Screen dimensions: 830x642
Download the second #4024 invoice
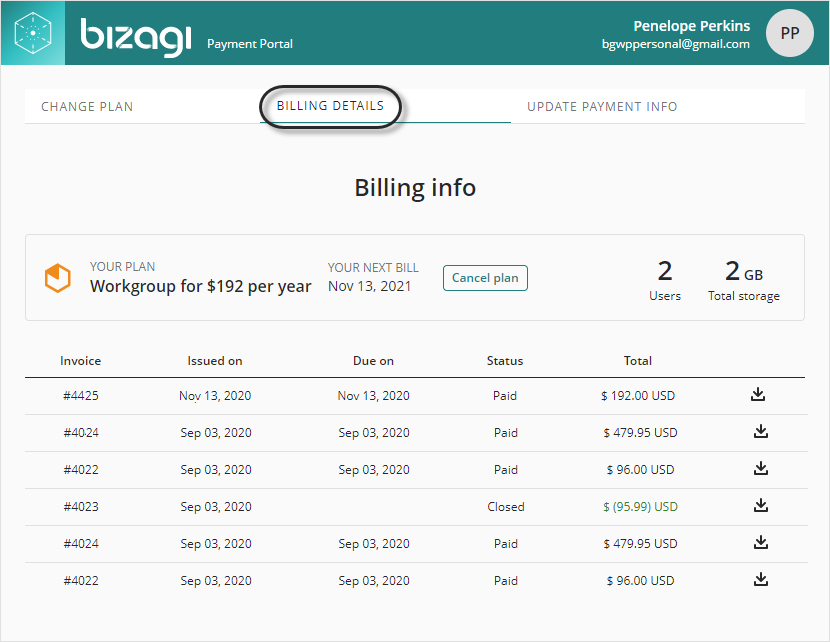coord(761,542)
